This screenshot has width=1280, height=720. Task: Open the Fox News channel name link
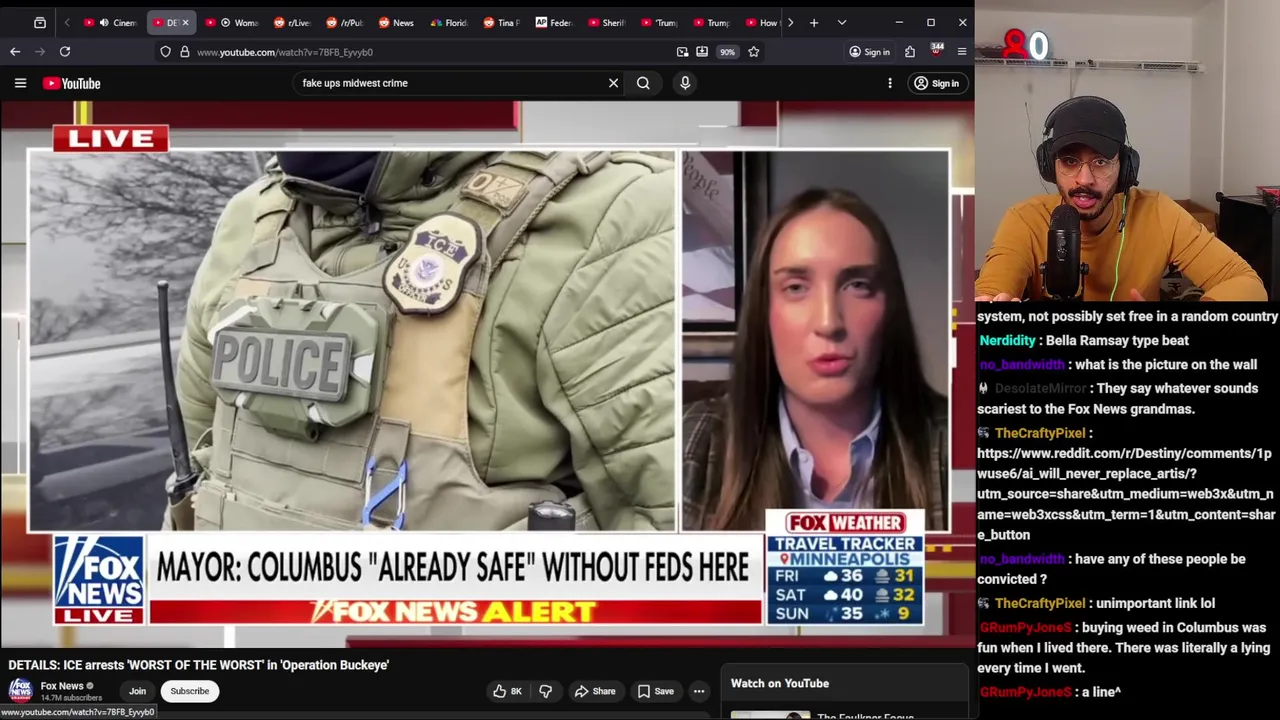click(x=62, y=686)
